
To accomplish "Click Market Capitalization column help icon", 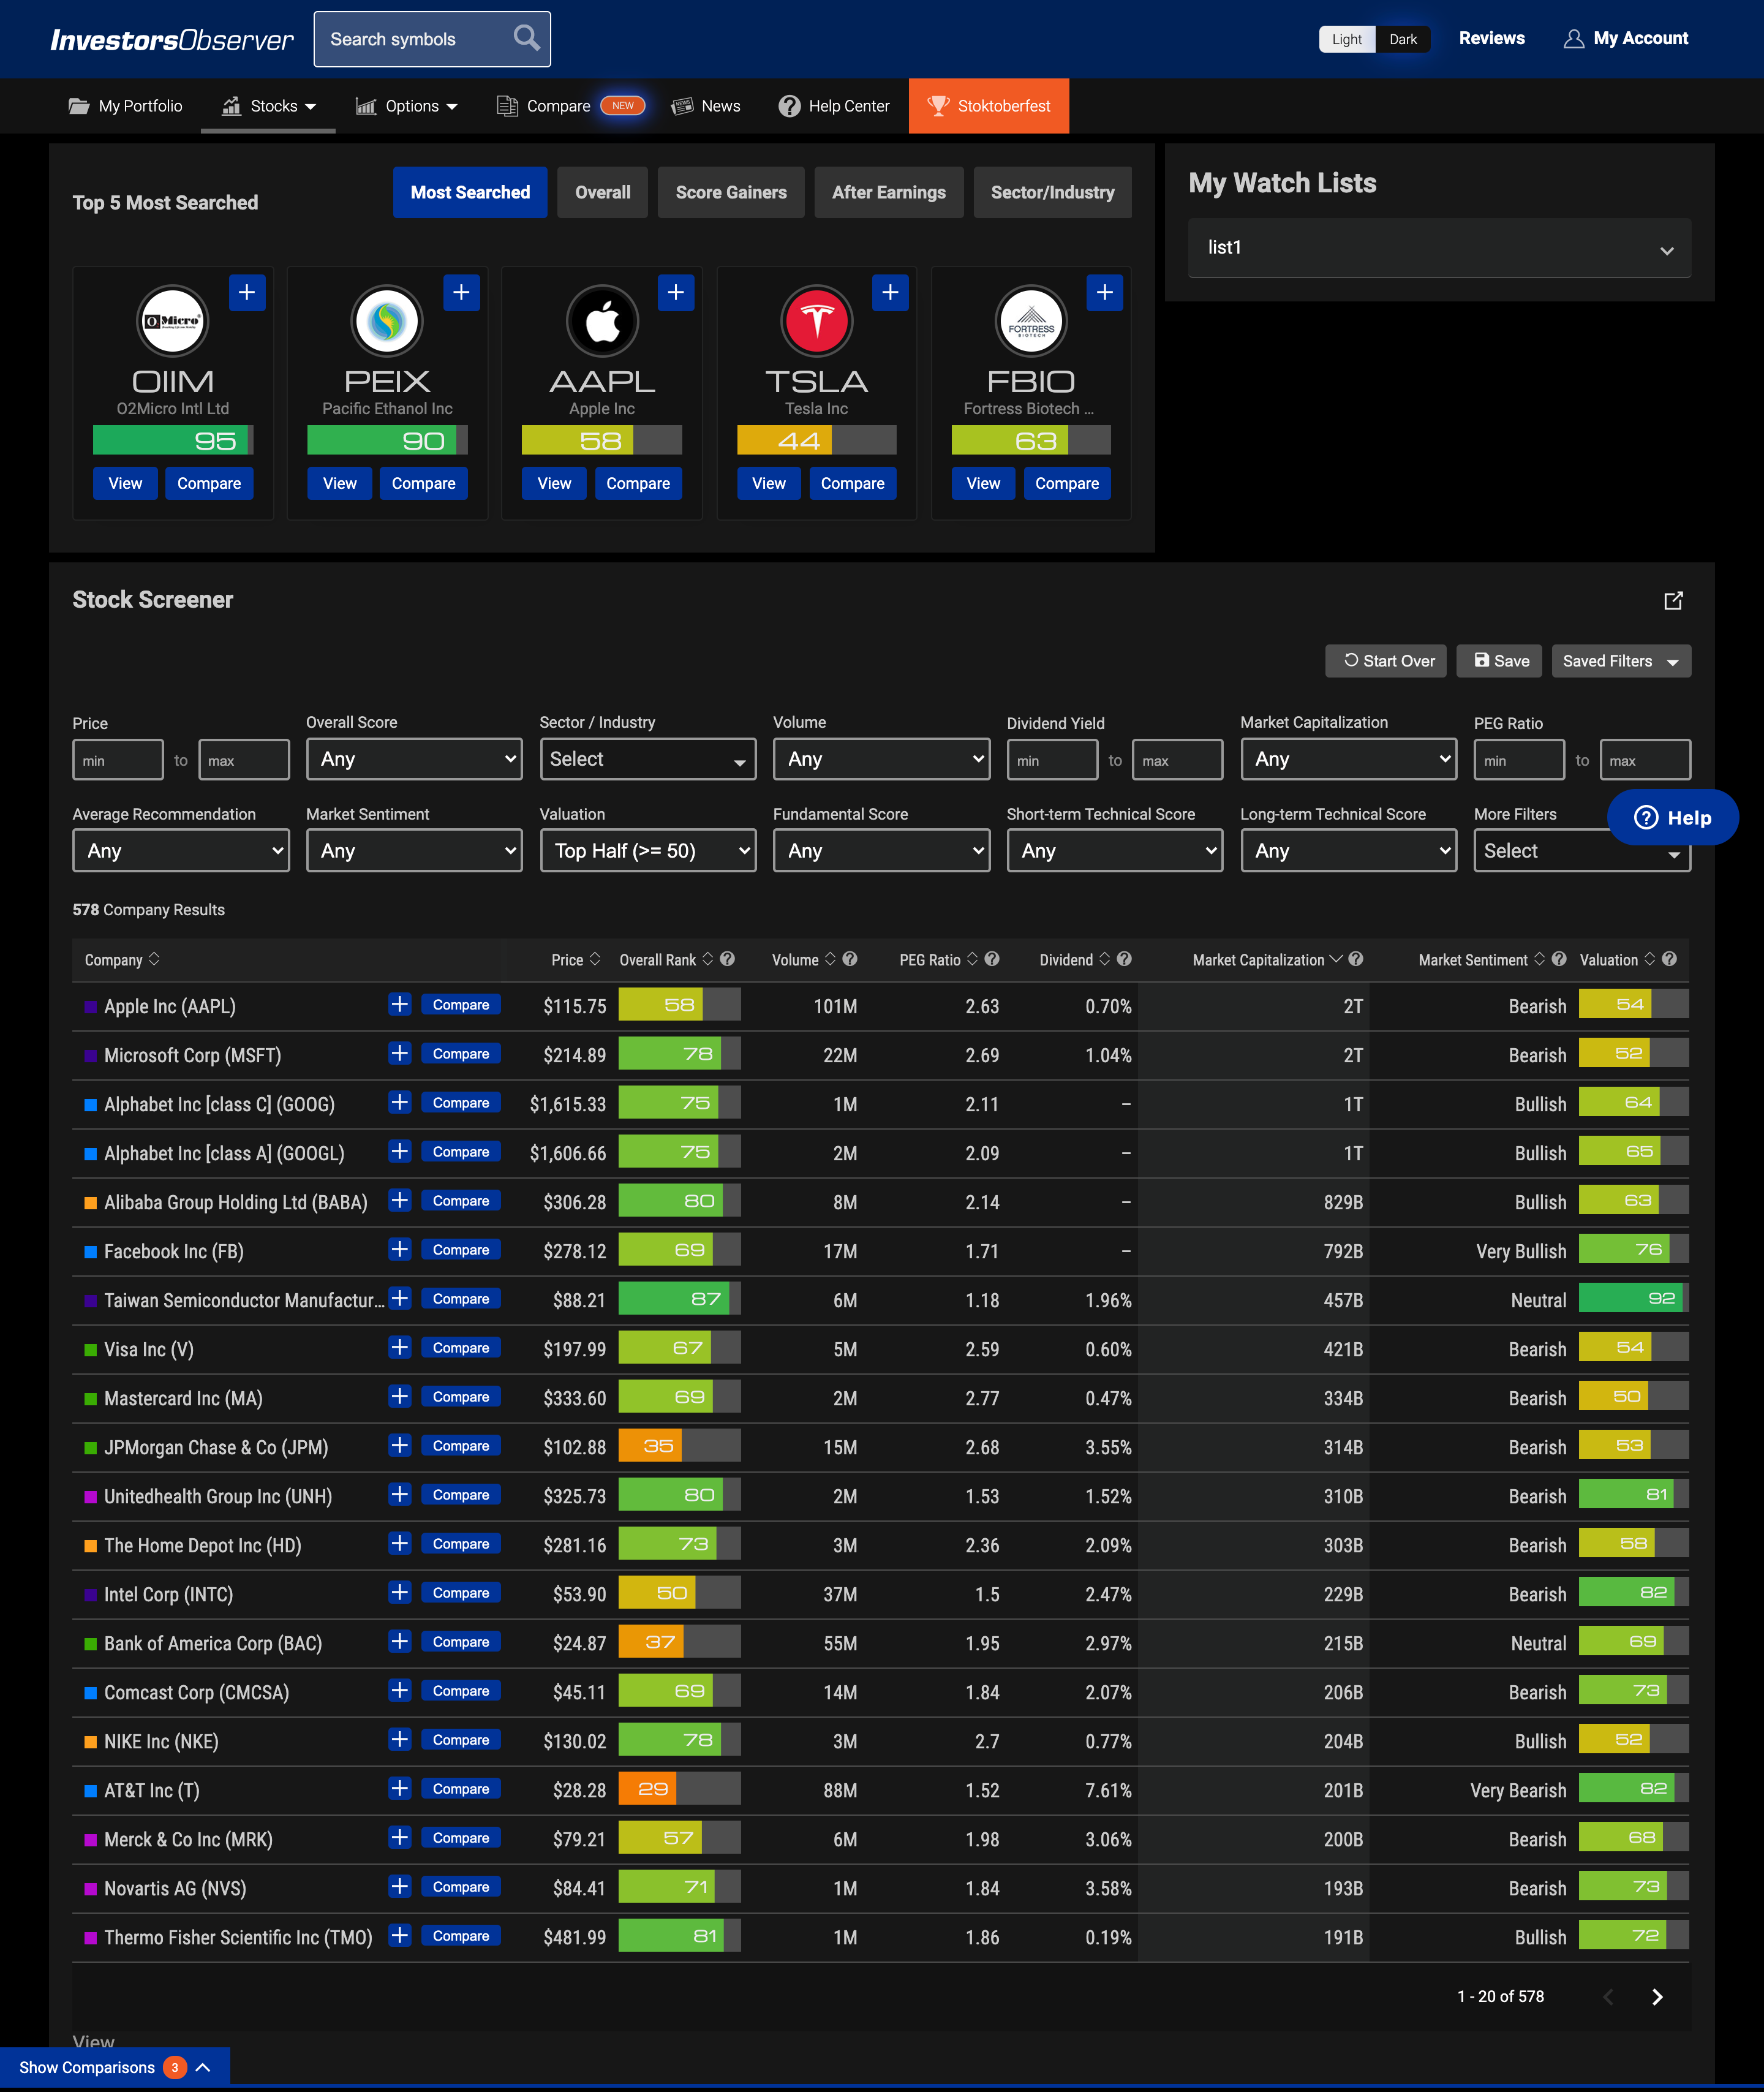I will (1356, 959).
